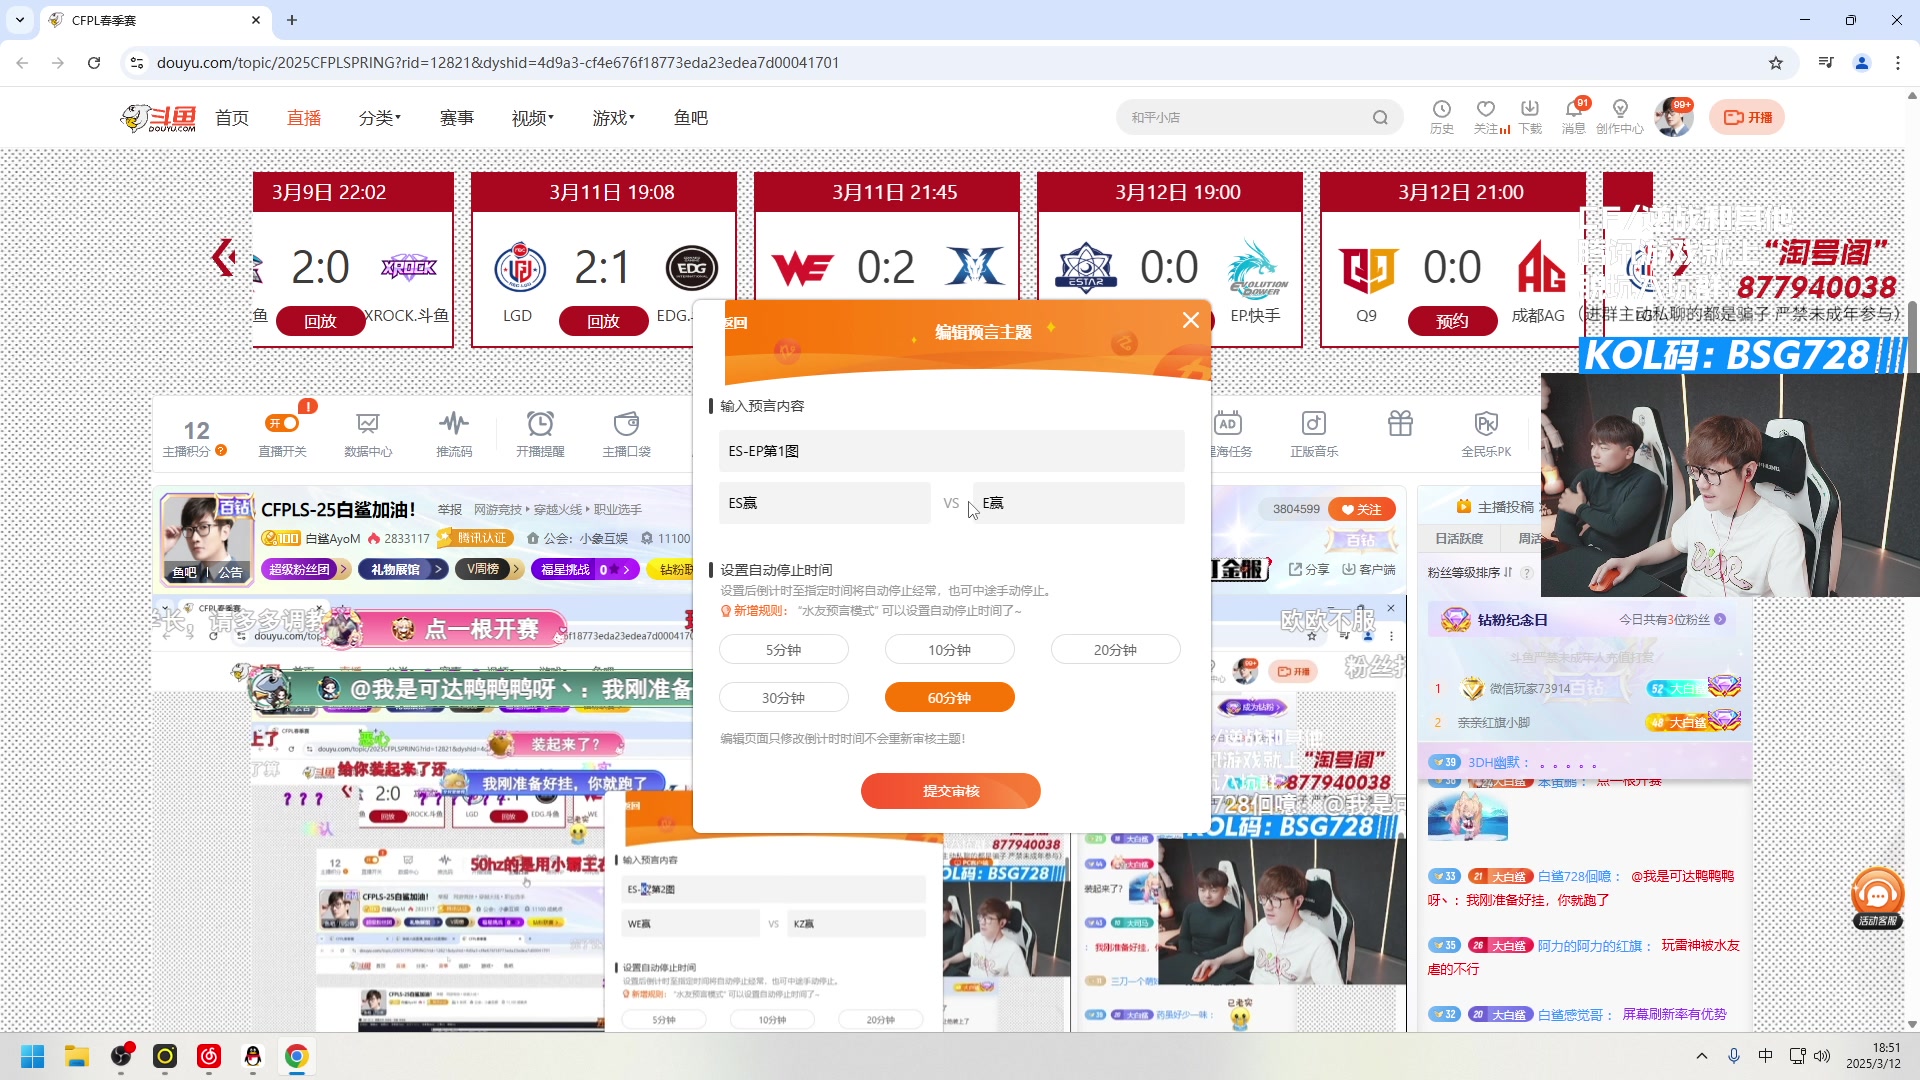
Task: Open the creator center (创作中心) icon
Action: tap(1620, 110)
